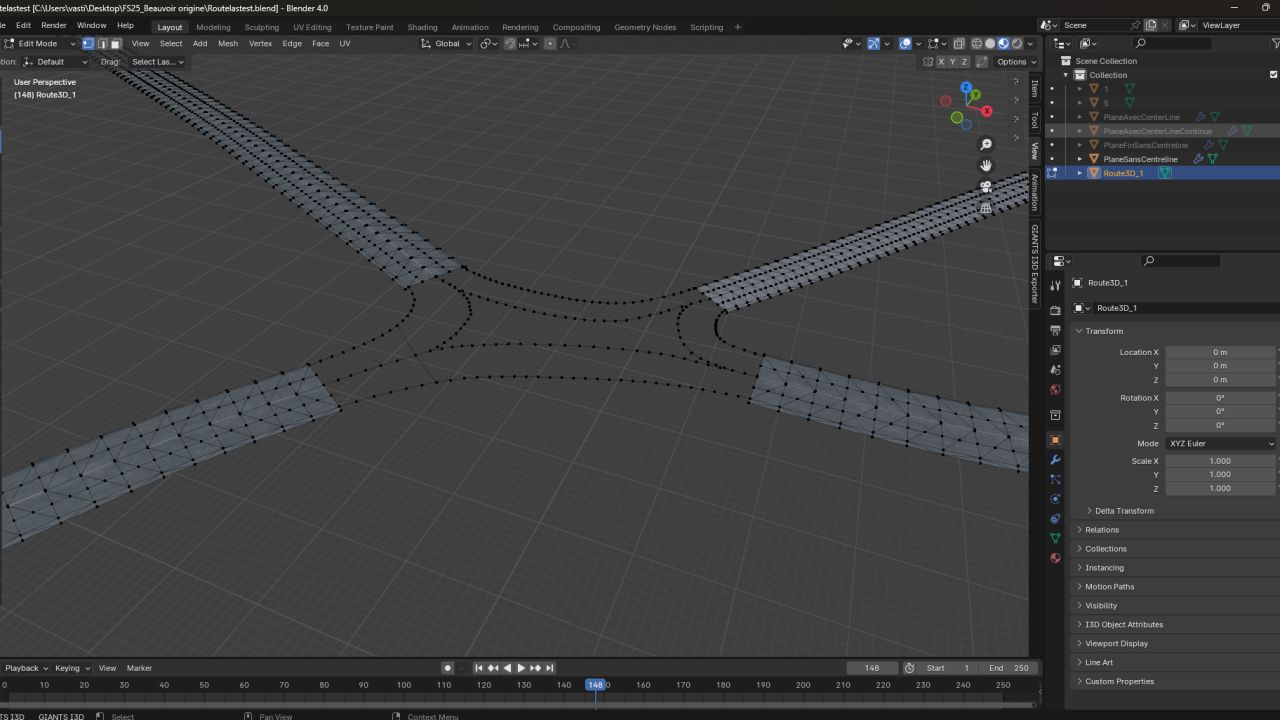Open the UV Editing workspace tab
Image resolution: width=1280 pixels, height=720 pixels.
tap(312, 27)
